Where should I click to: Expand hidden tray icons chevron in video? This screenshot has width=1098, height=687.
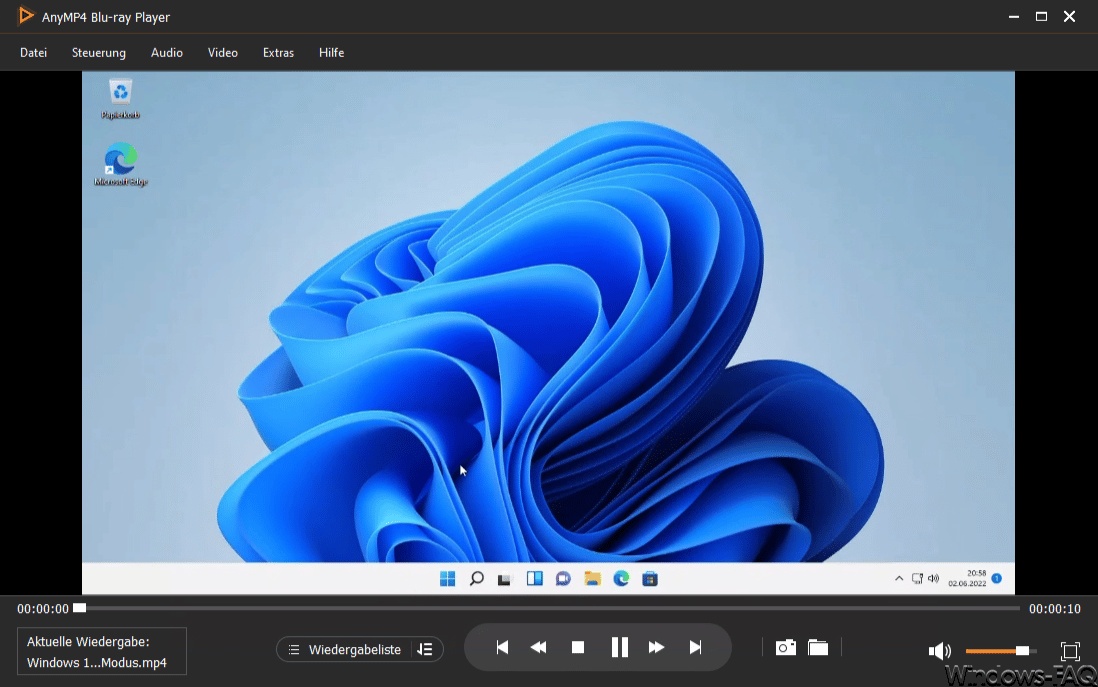tap(899, 578)
